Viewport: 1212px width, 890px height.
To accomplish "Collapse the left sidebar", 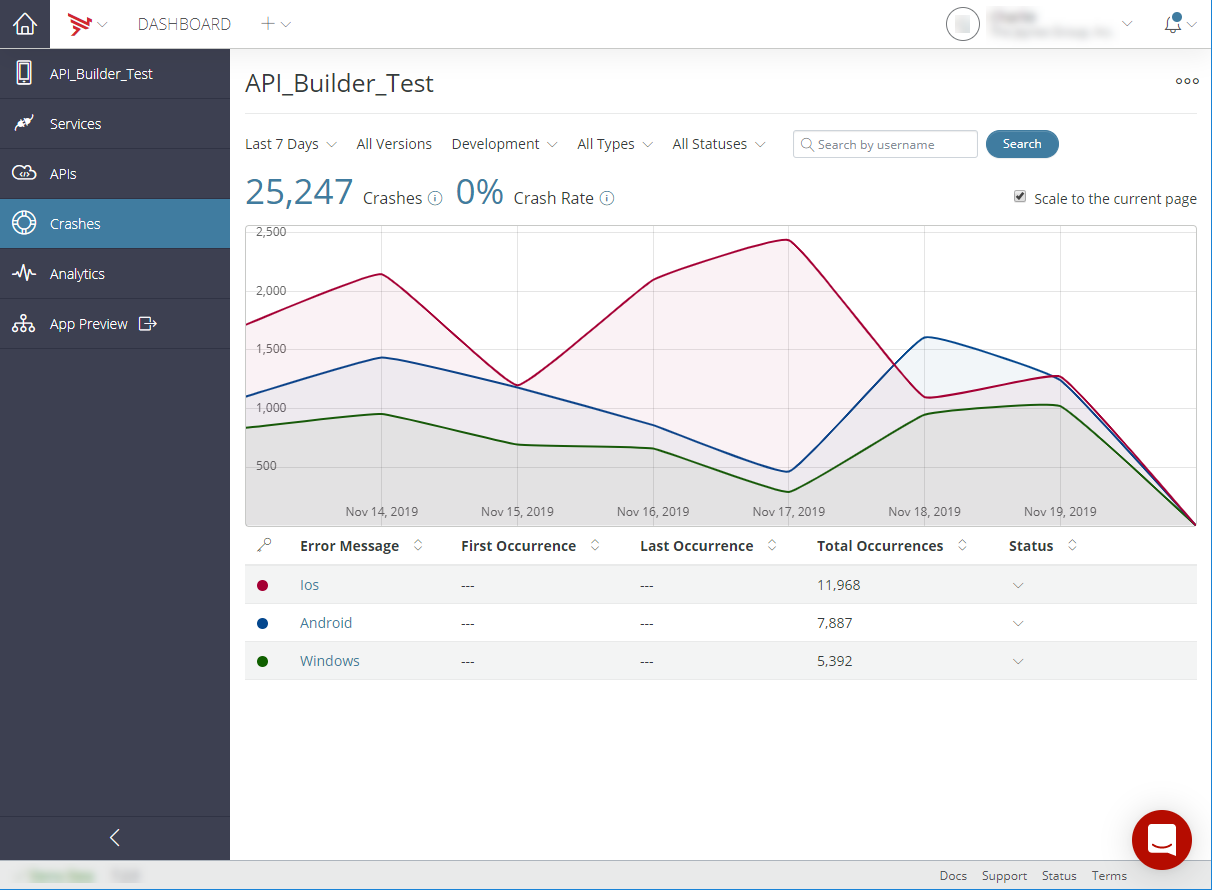I will (x=115, y=837).
